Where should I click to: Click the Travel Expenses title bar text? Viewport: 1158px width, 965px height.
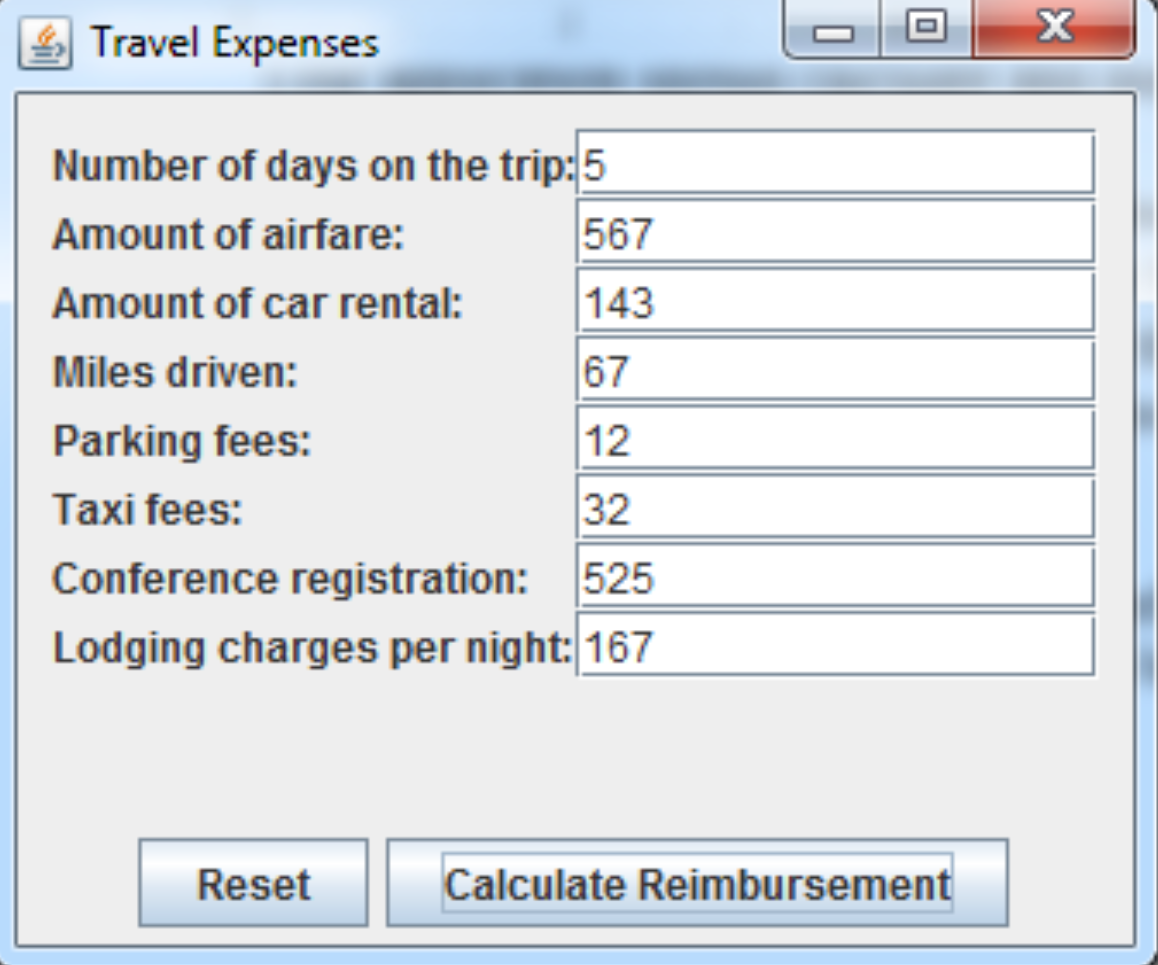[x=234, y=44]
